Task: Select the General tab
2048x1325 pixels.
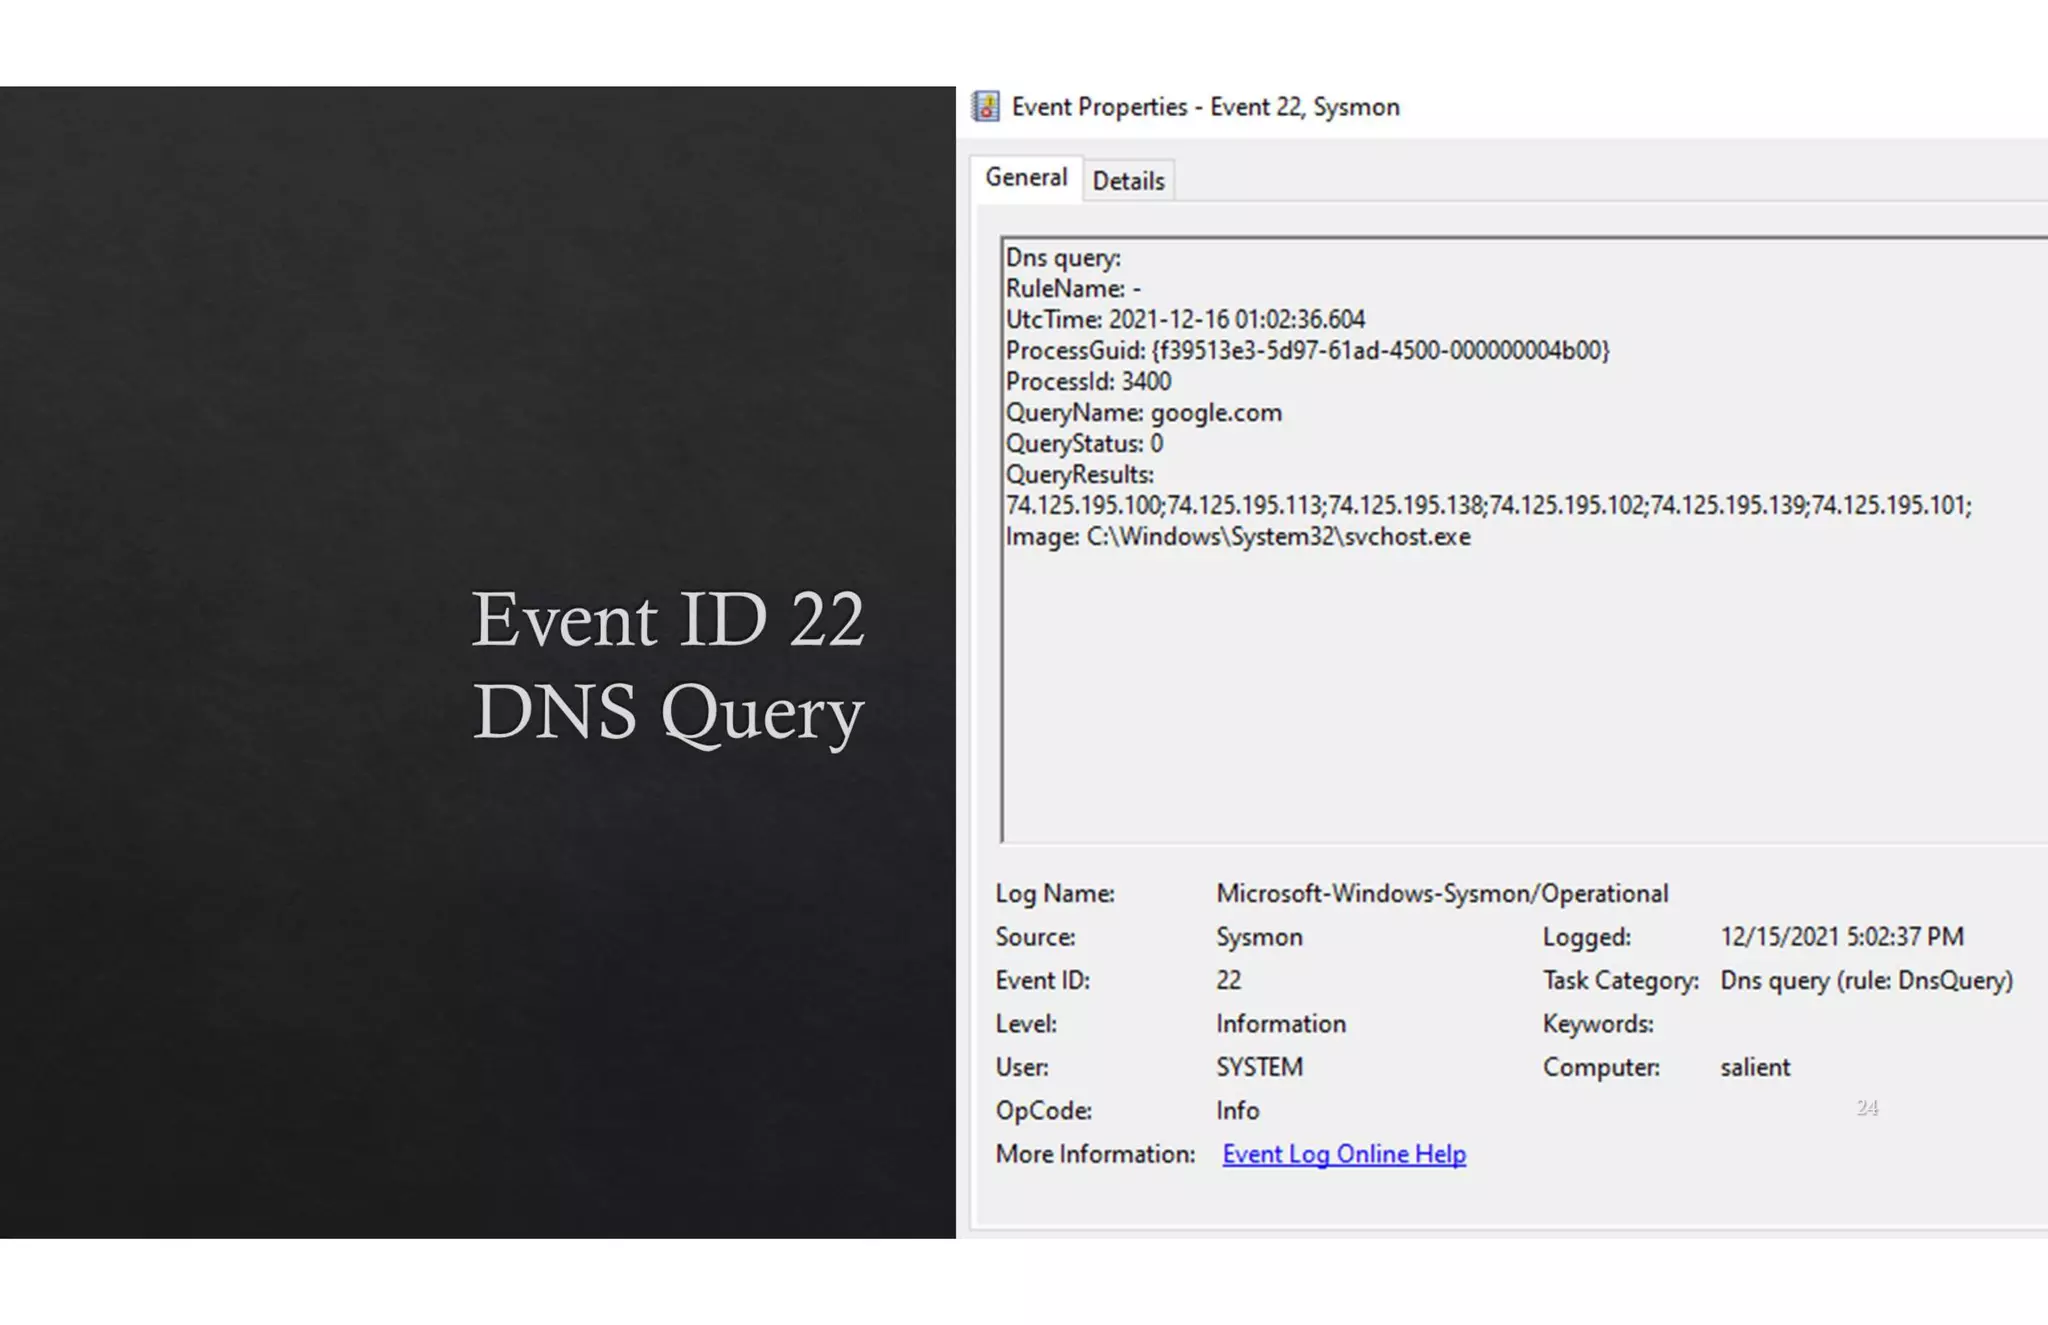Action: (x=1026, y=178)
